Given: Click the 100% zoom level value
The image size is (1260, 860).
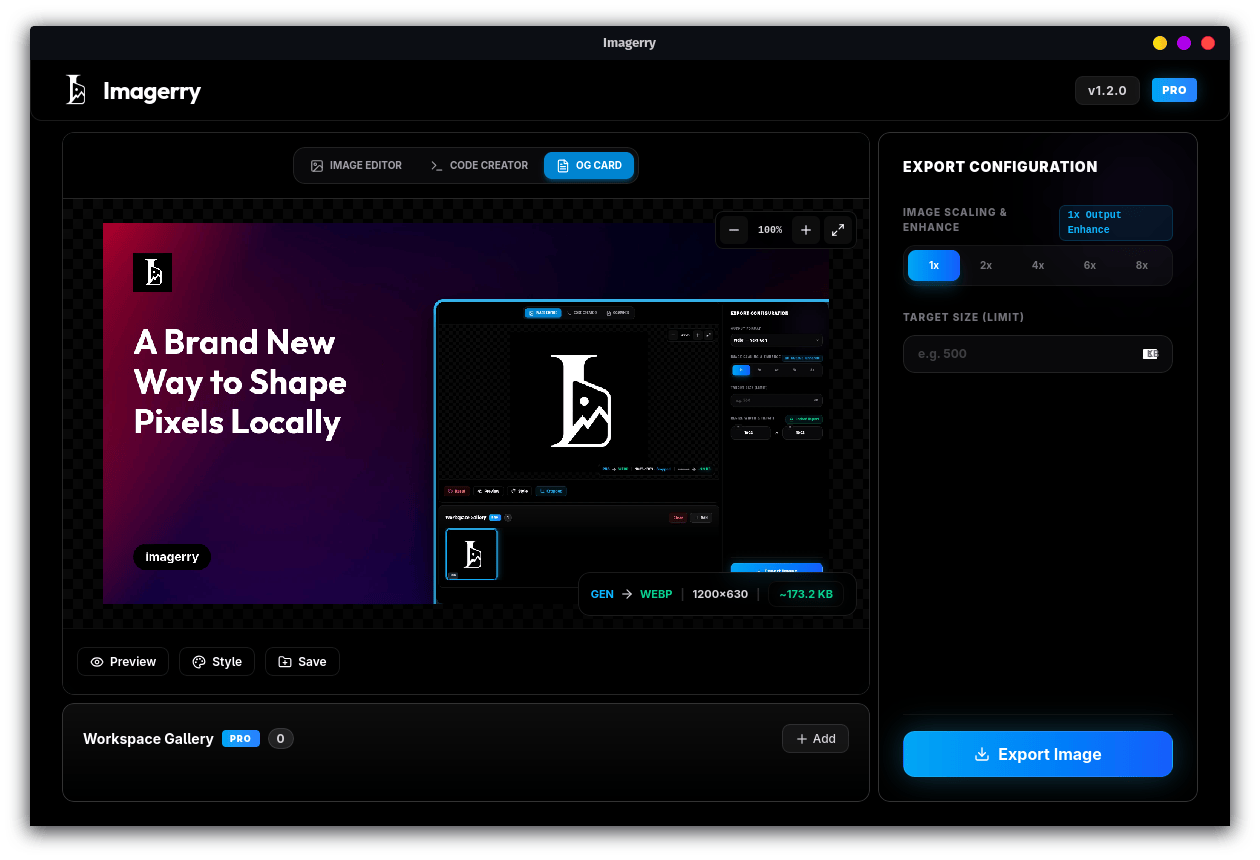Looking at the screenshot, I should (x=770, y=230).
